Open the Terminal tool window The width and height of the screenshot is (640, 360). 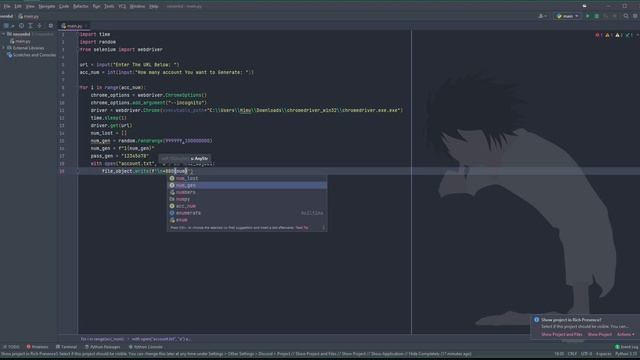click(67, 347)
